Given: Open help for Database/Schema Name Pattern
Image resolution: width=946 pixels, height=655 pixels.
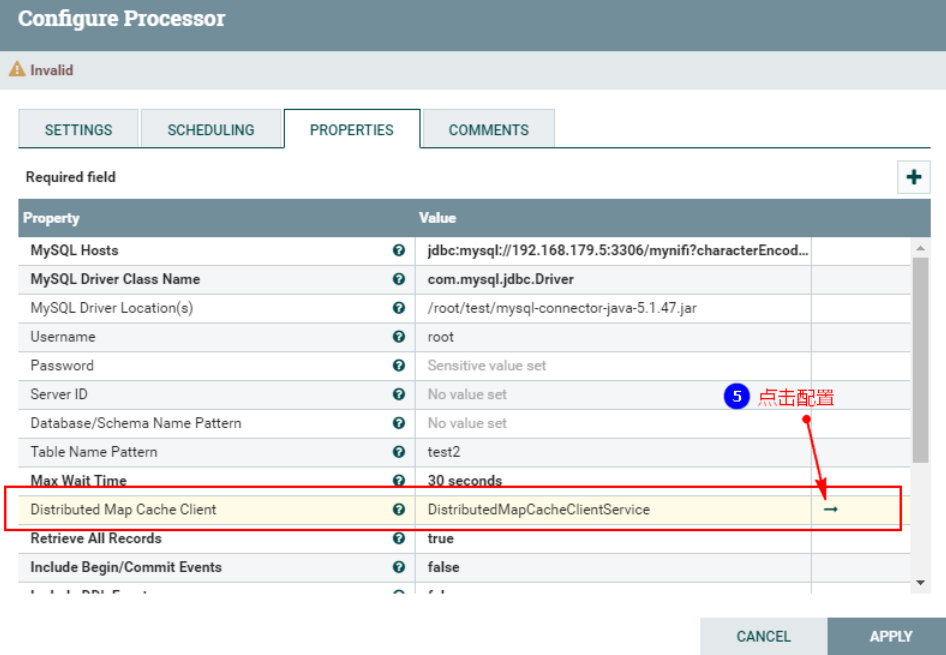Looking at the screenshot, I should coord(398,423).
